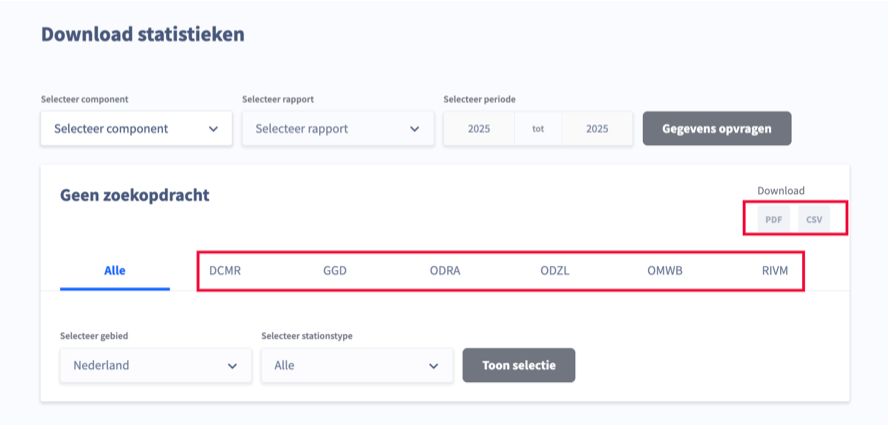Click the Toon selectie button
Viewport: 889px width, 425px height.
(518, 365)
